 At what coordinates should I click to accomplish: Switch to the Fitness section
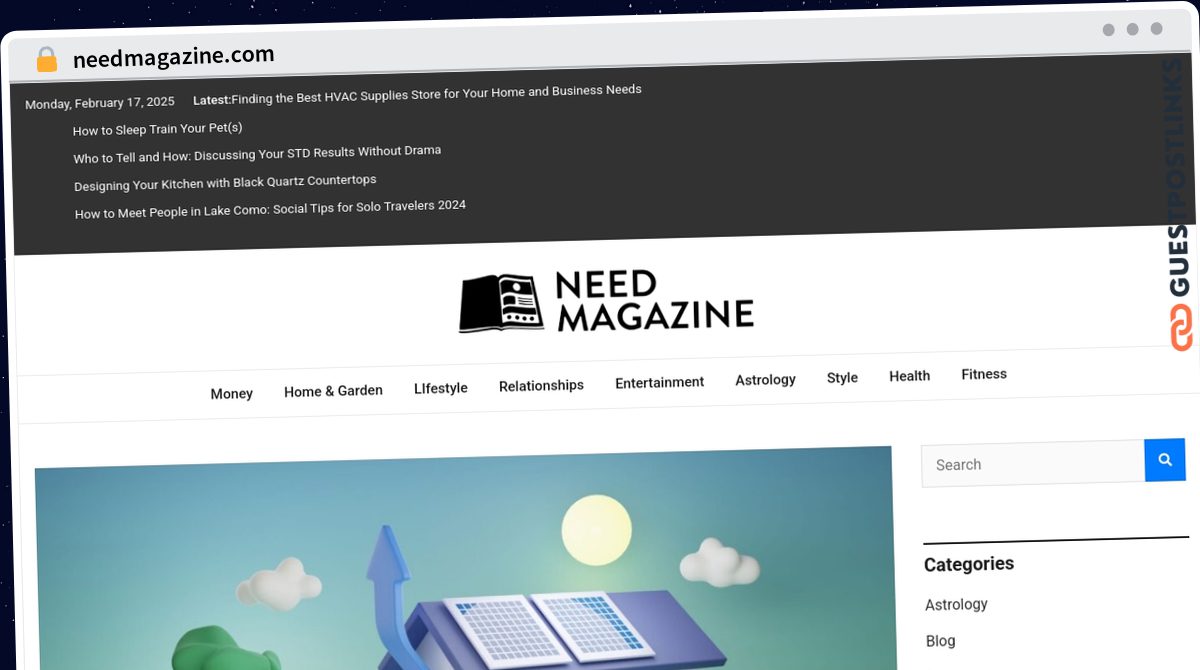[x=983, y=374]
